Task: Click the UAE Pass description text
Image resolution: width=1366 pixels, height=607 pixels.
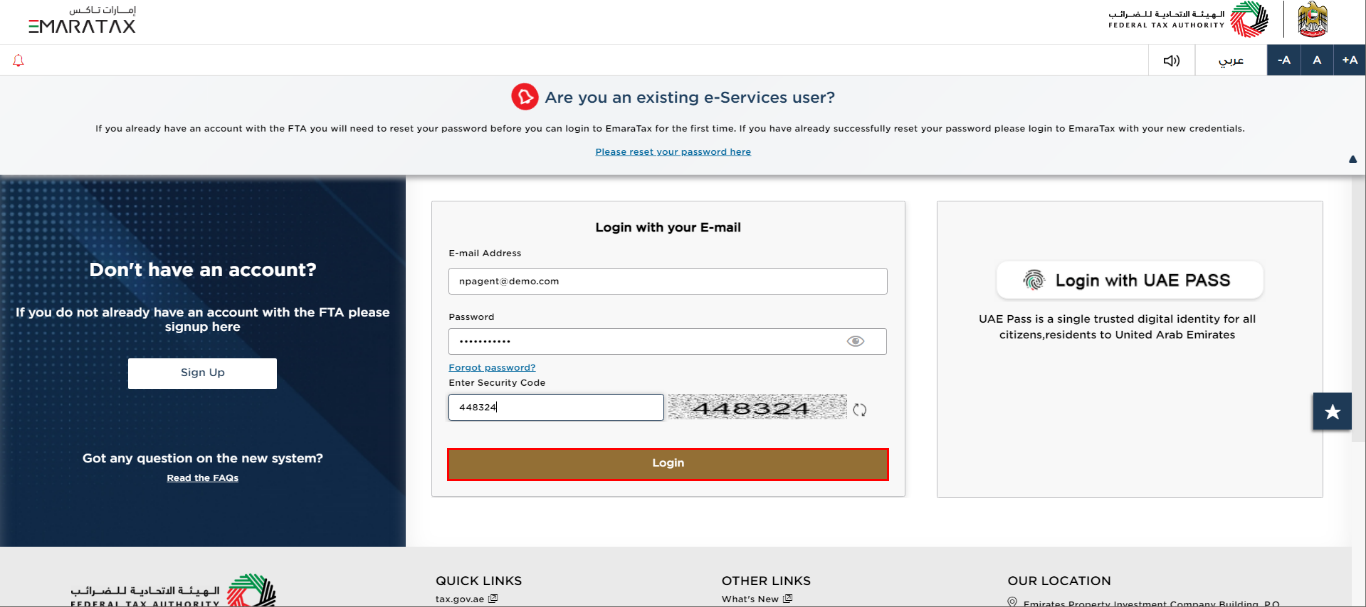Action: [1117, 327]
